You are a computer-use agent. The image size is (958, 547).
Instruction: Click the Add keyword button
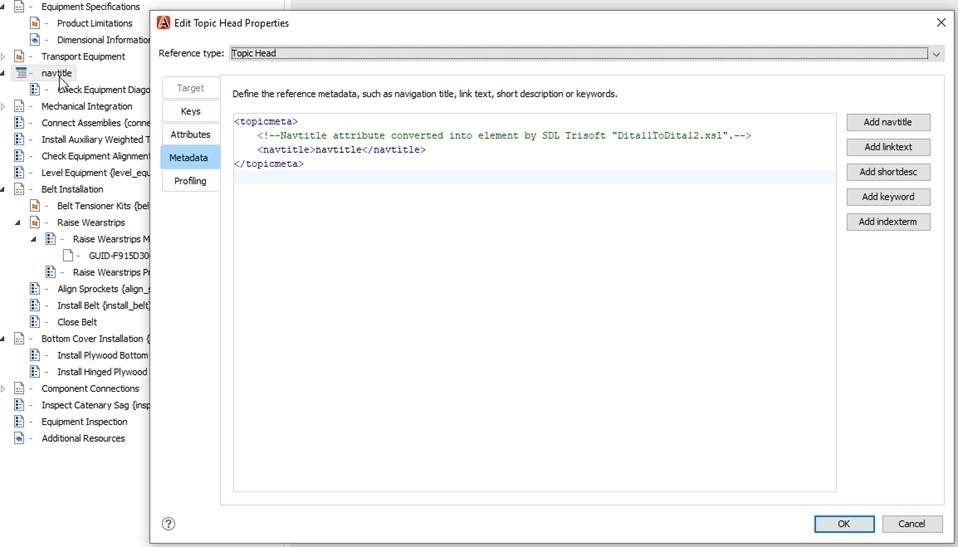(x=888, y=197)
